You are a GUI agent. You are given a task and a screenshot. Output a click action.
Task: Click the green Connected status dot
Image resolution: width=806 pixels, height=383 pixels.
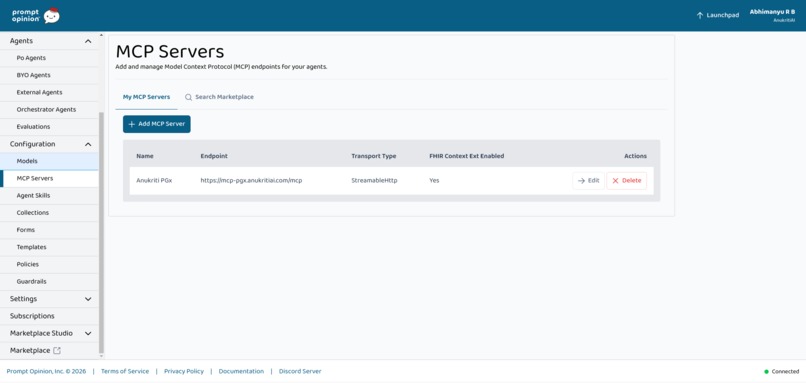pyautogui.click(x=766, y=371)
